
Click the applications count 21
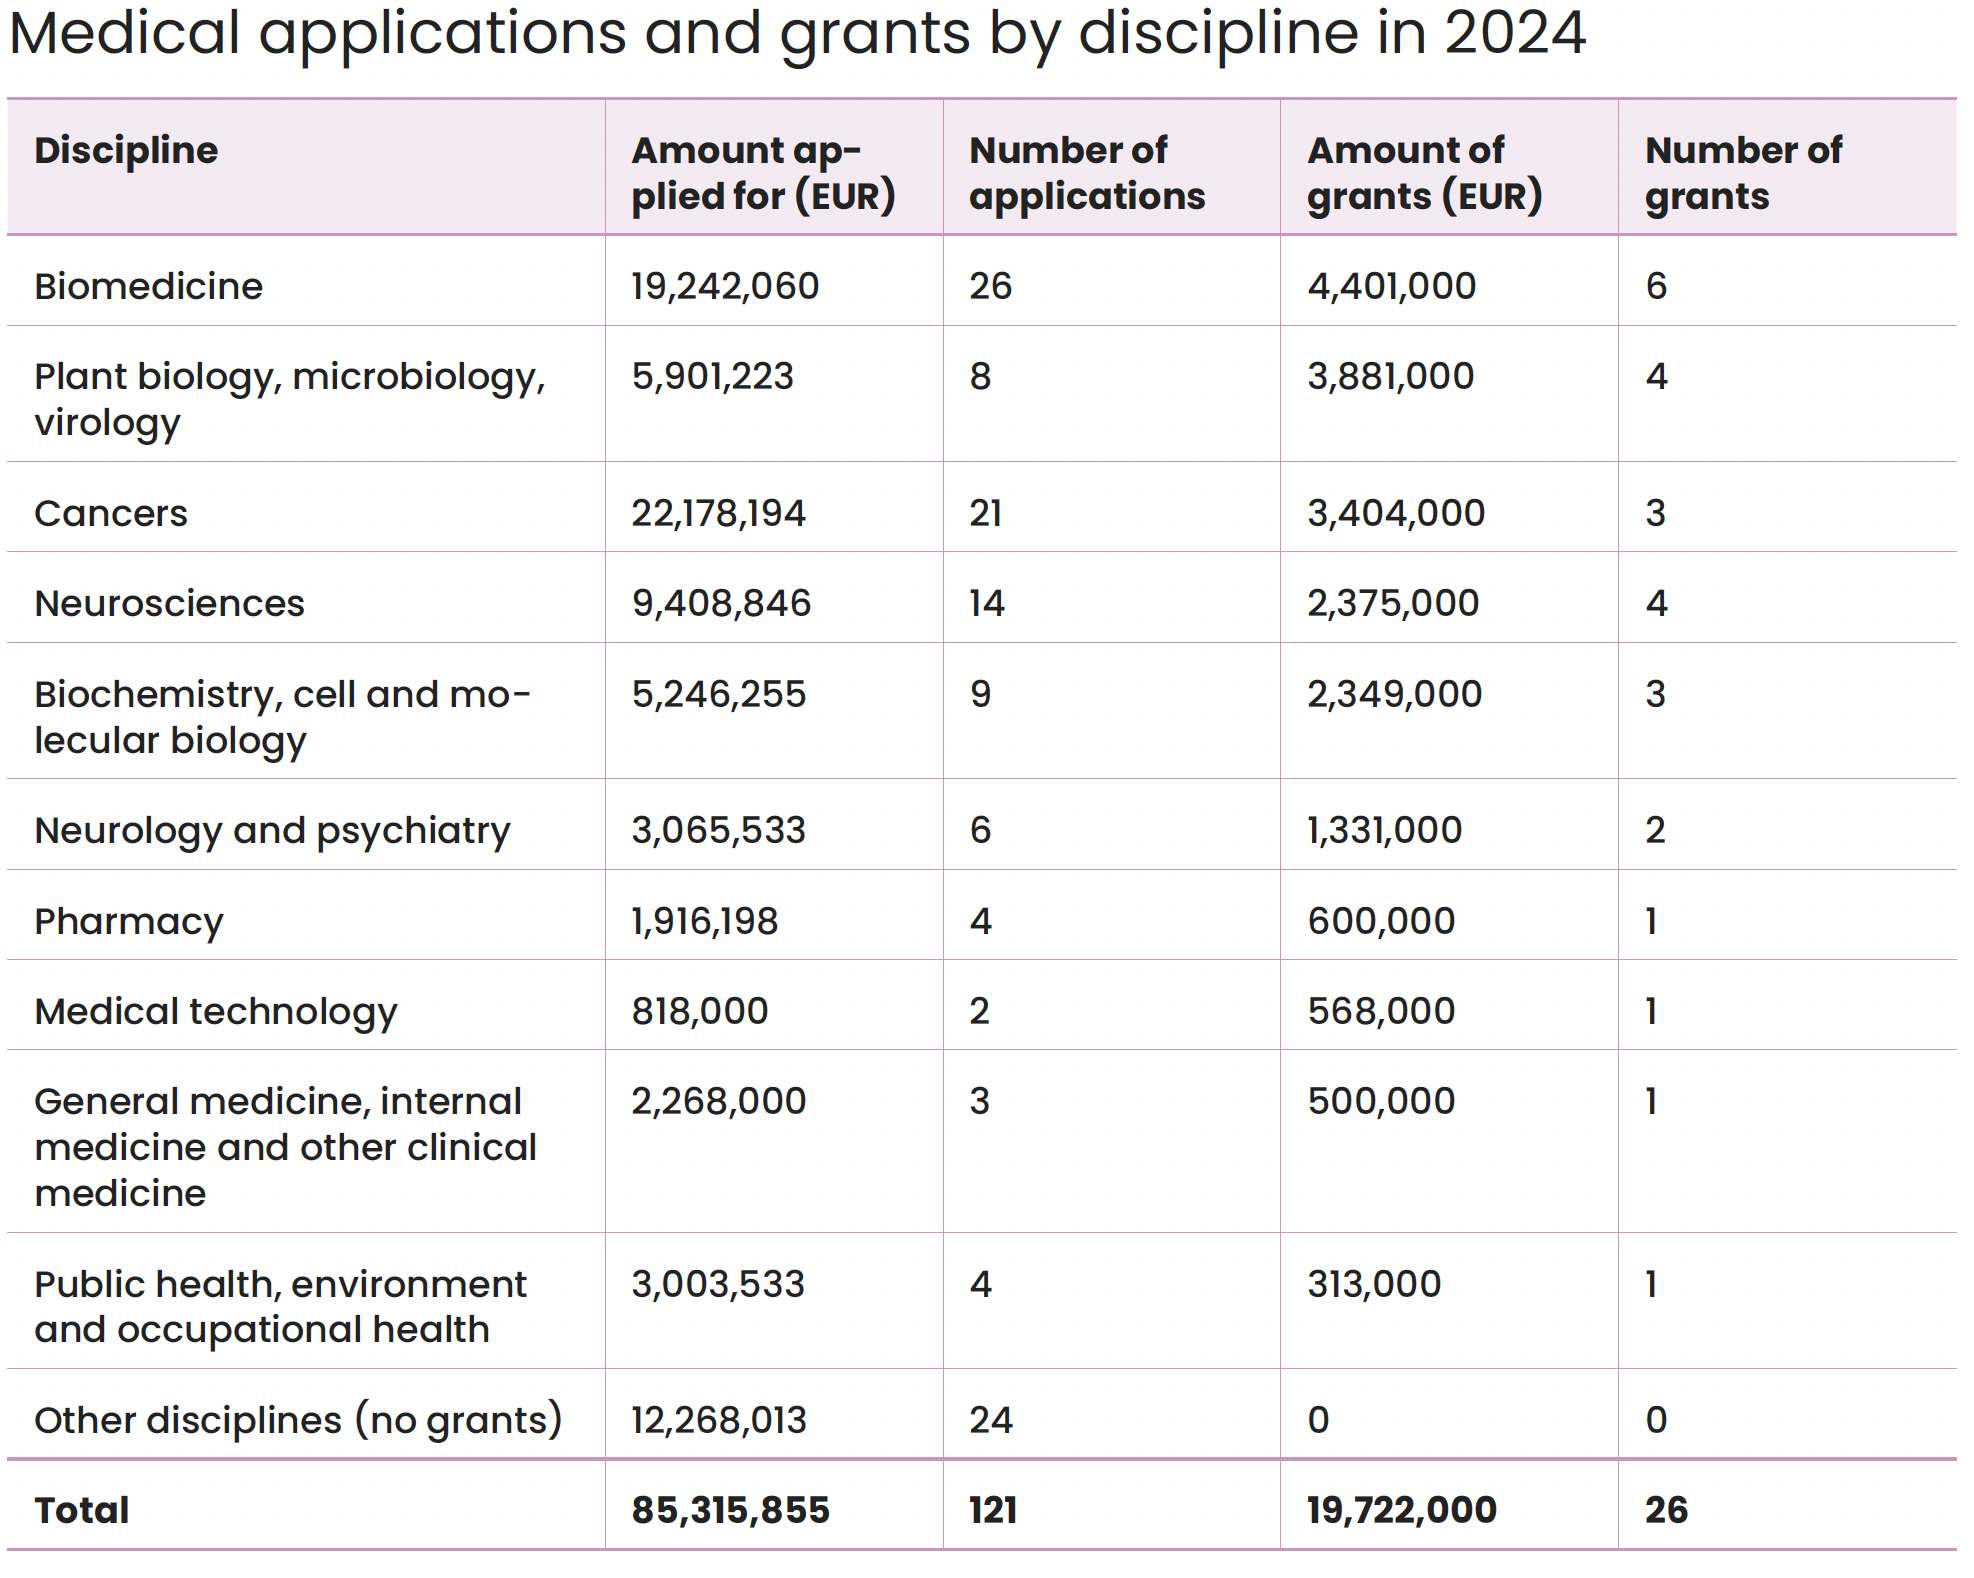pyautogui.click(x=986, y=513)
